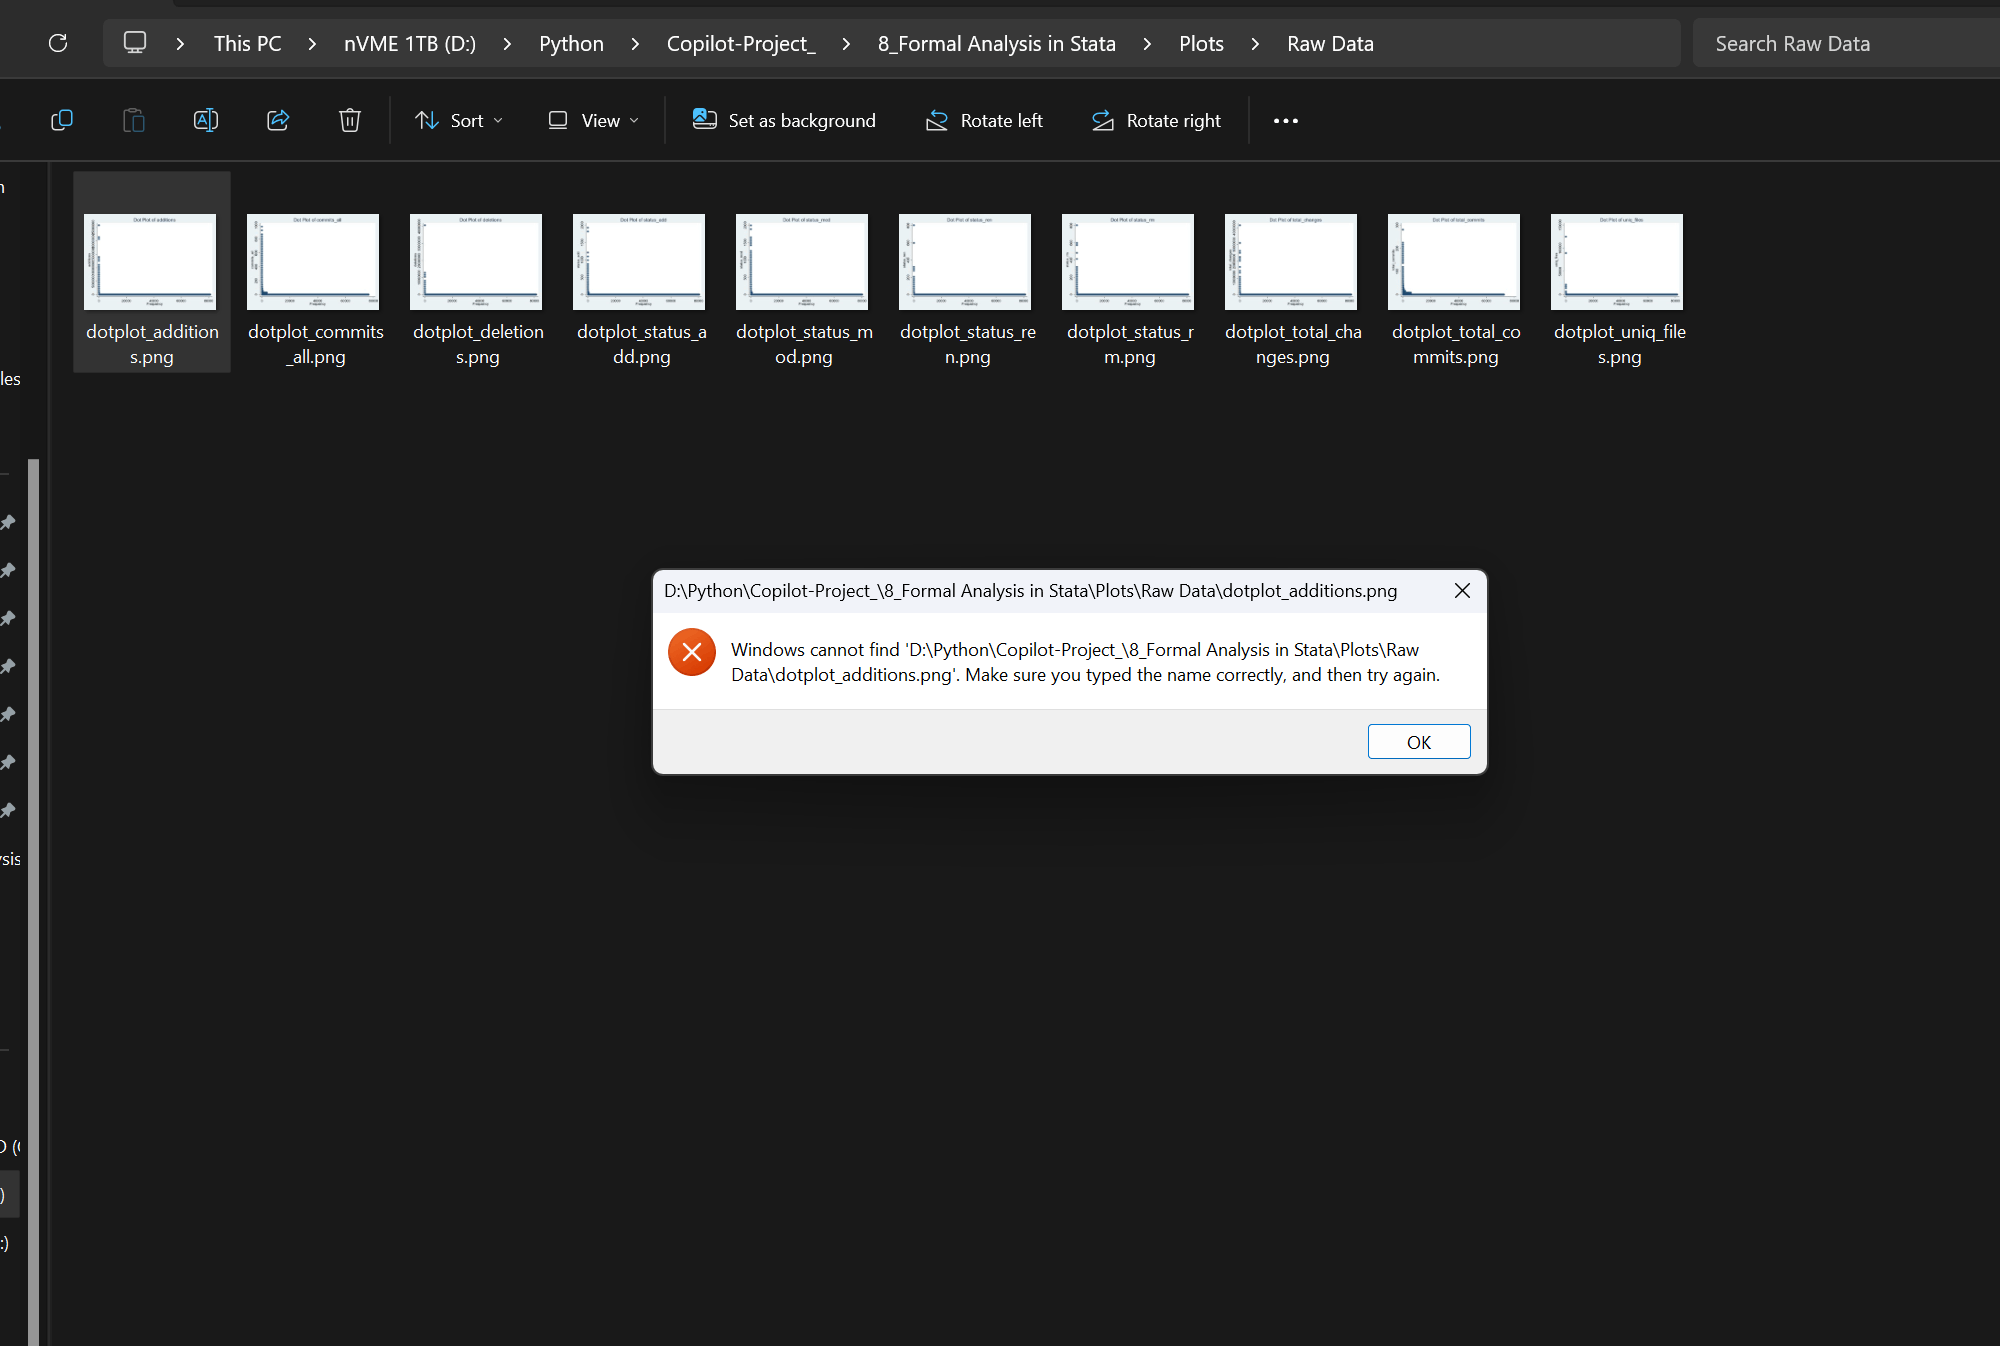Click the Copy icon in toolbar

click(62, 120)
